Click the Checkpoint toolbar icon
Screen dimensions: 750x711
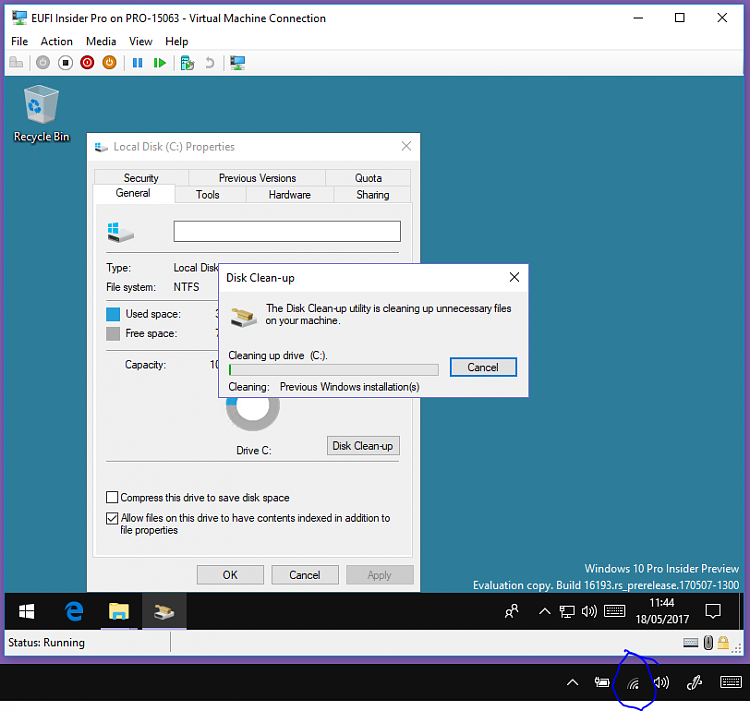(187, 63)
